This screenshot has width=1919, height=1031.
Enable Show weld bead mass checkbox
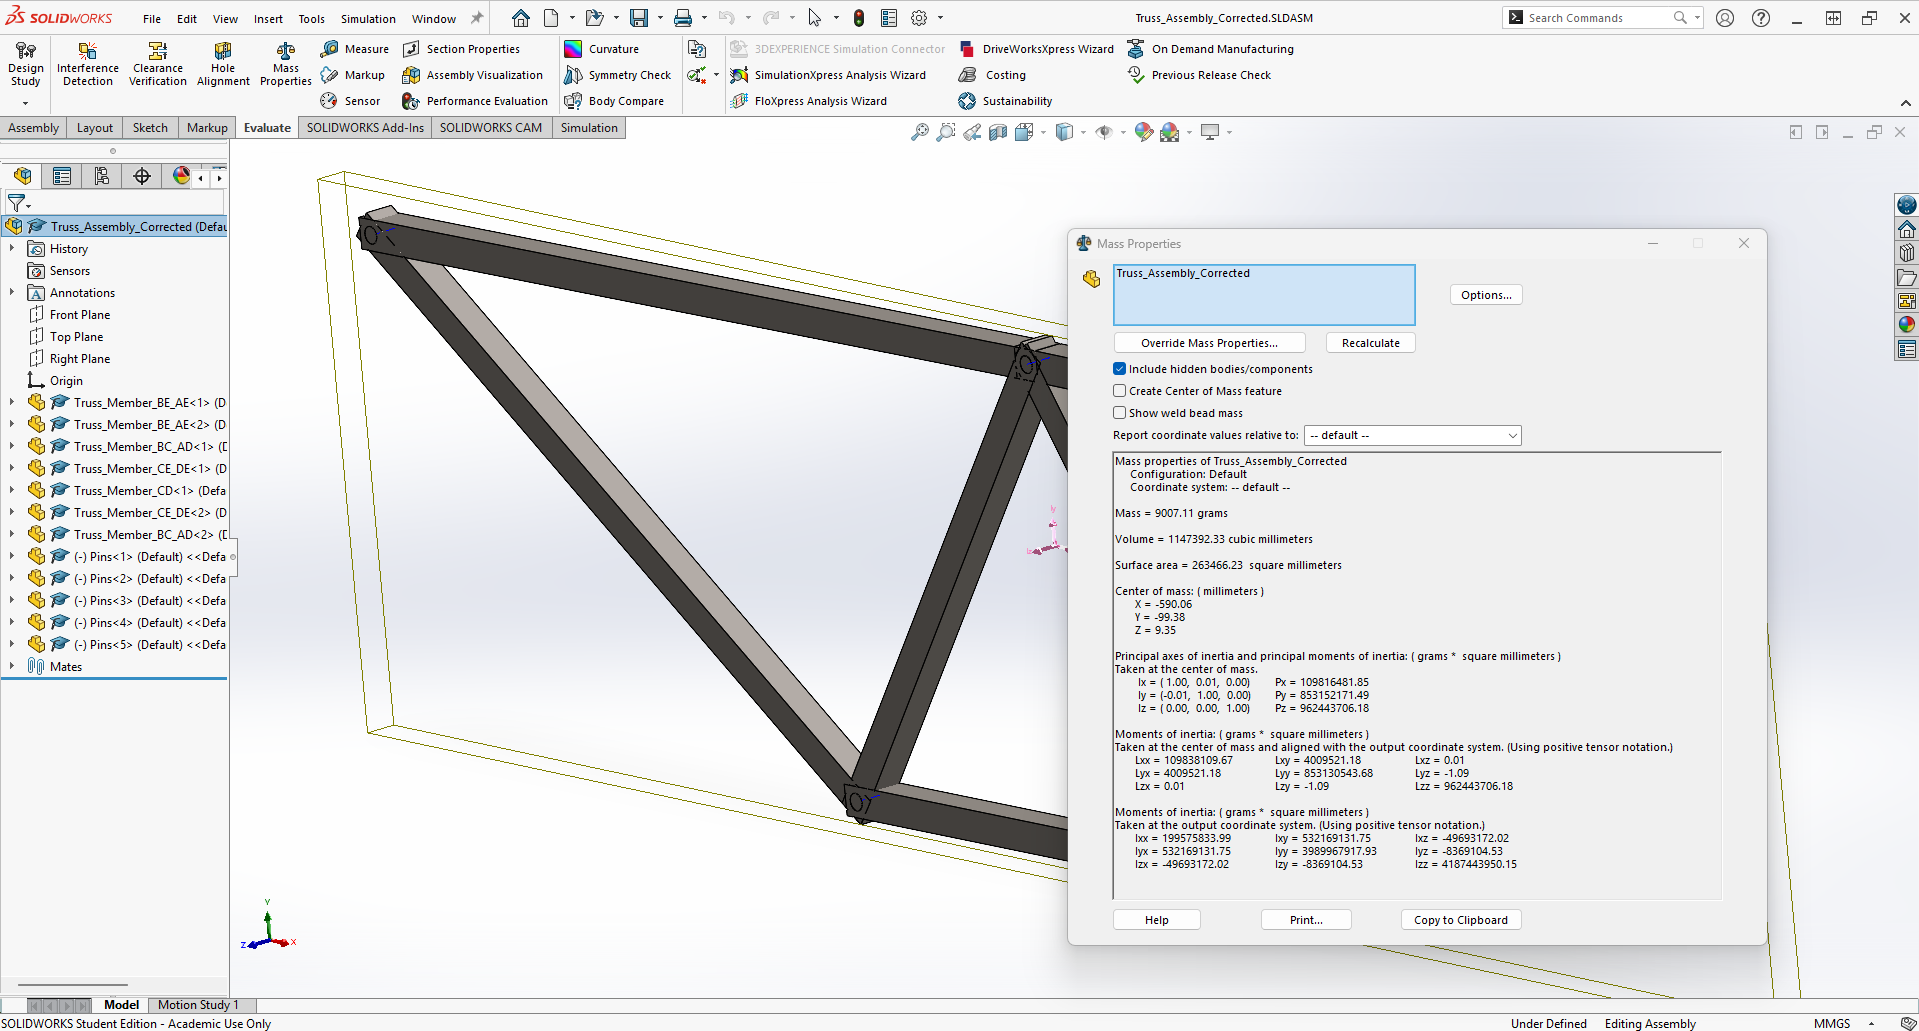(x=1120, y=413)
